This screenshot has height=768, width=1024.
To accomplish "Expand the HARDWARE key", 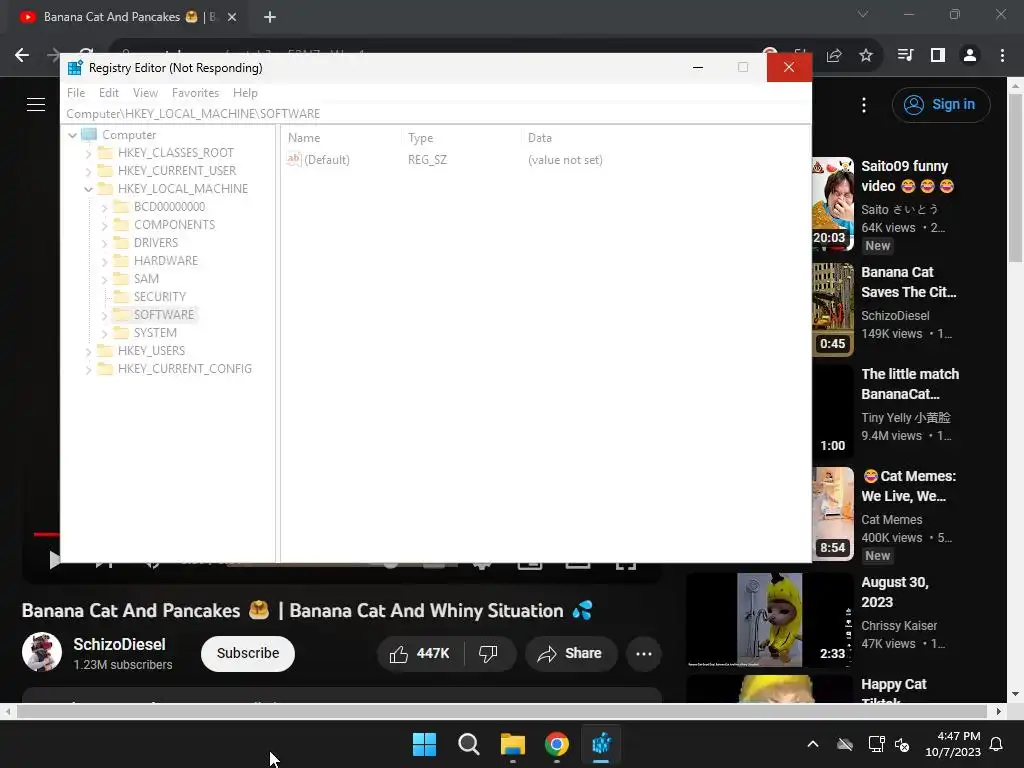I will 104,261.
